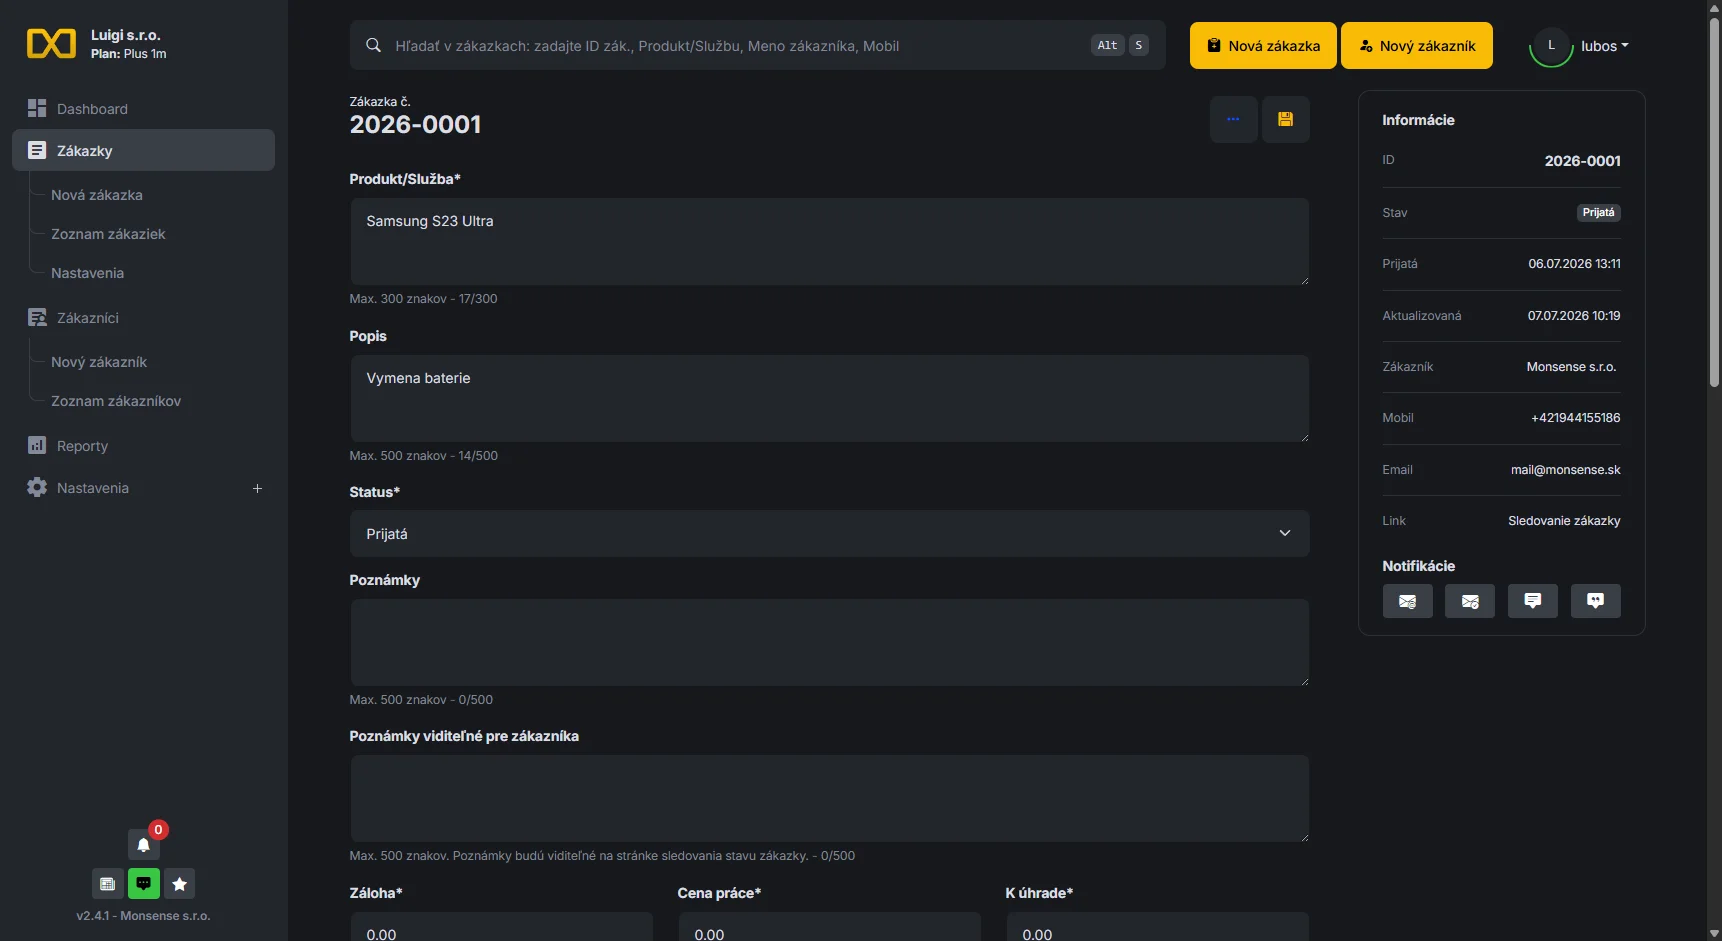Click the page vertical scrollbar
1722x941 pixels.
pyautogui.click(x=1714, y=200)
